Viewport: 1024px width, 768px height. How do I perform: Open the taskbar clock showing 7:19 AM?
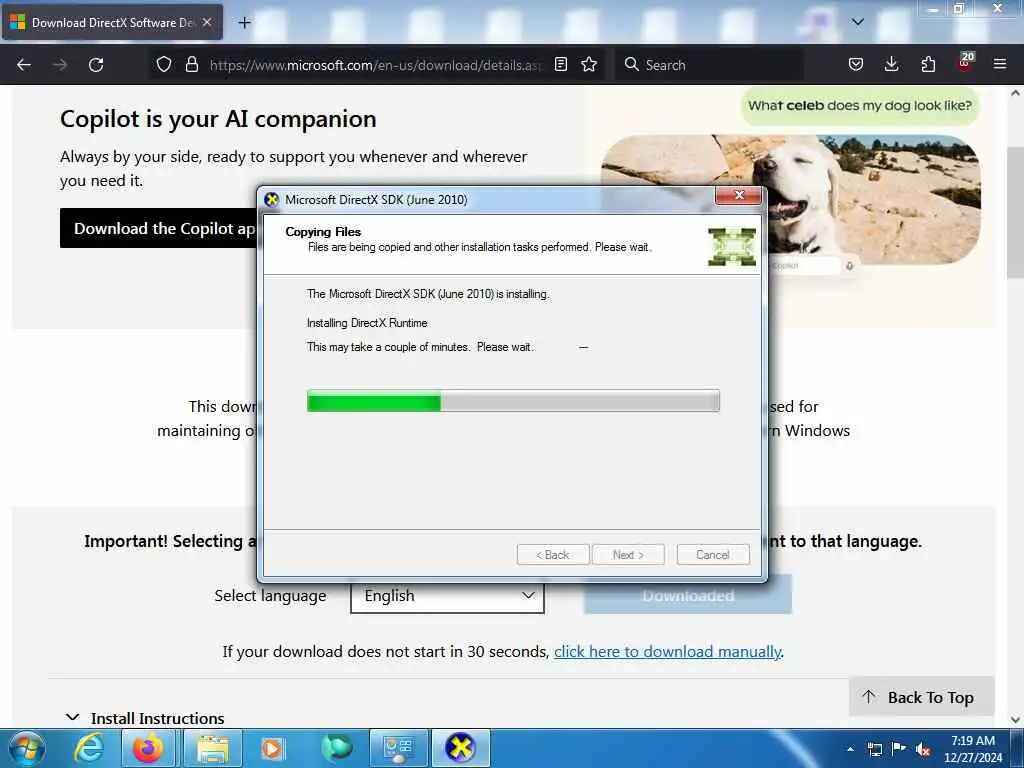point(972,749)
